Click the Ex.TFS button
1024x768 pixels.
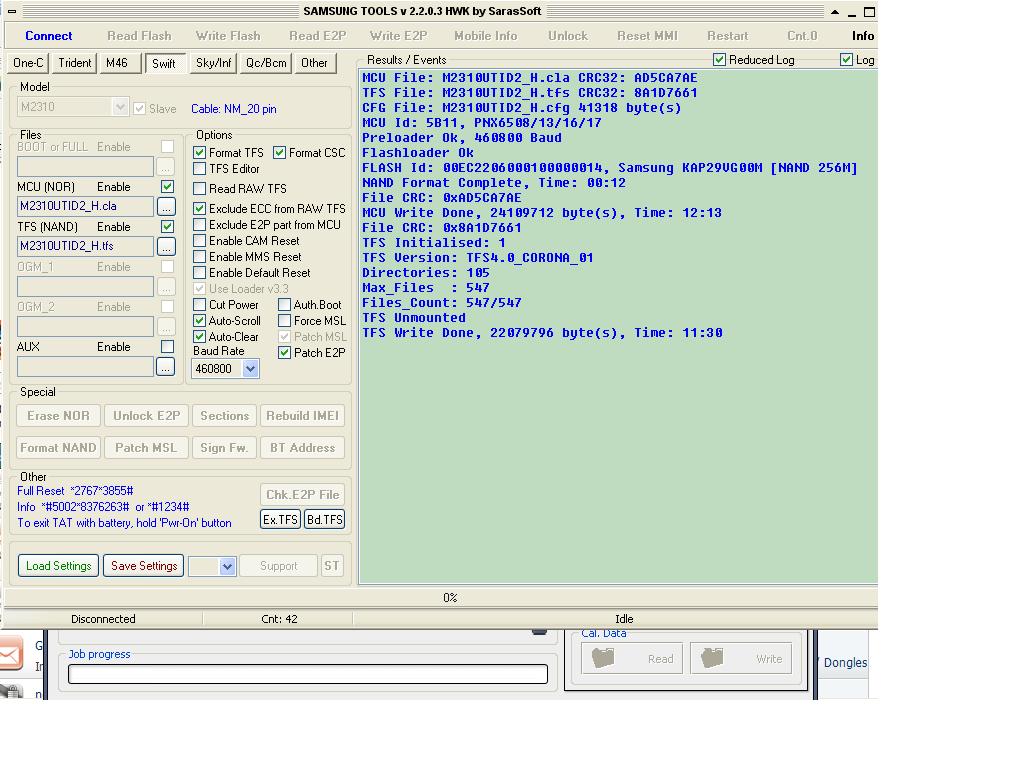(280, 519)
